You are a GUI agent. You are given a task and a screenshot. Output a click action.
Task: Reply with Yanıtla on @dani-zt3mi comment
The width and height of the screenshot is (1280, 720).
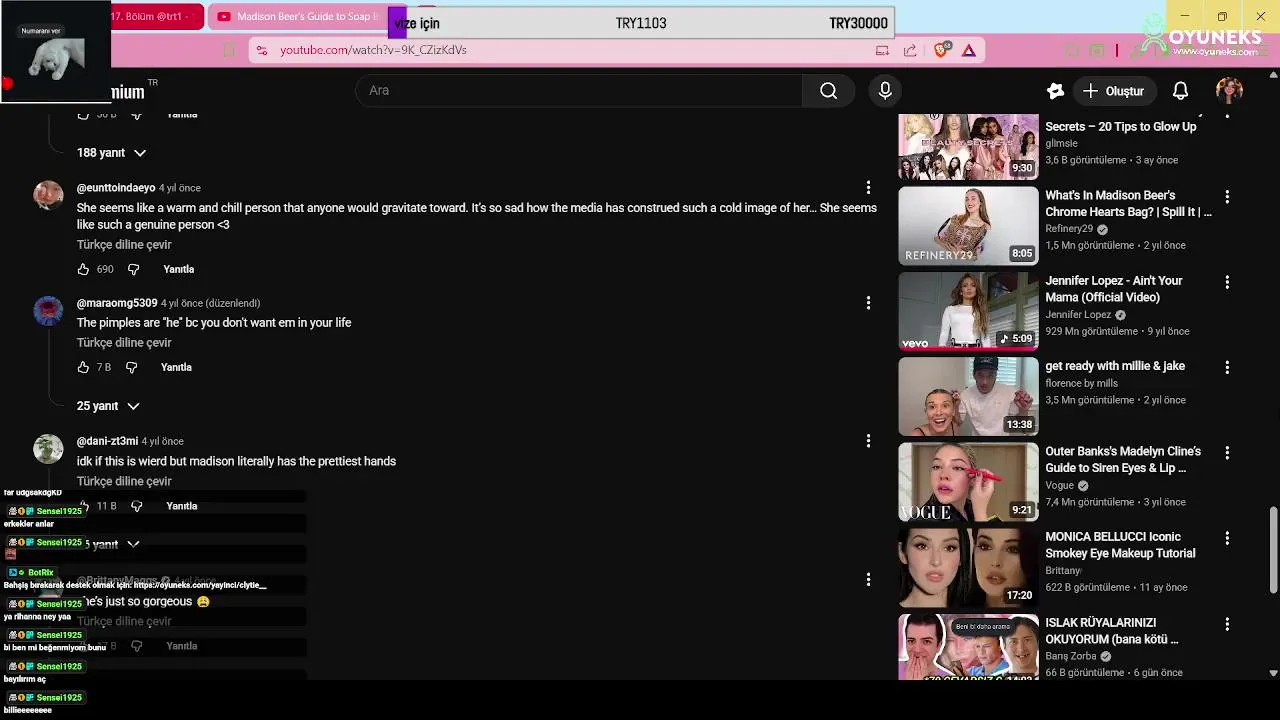click(x=181, y=506)
